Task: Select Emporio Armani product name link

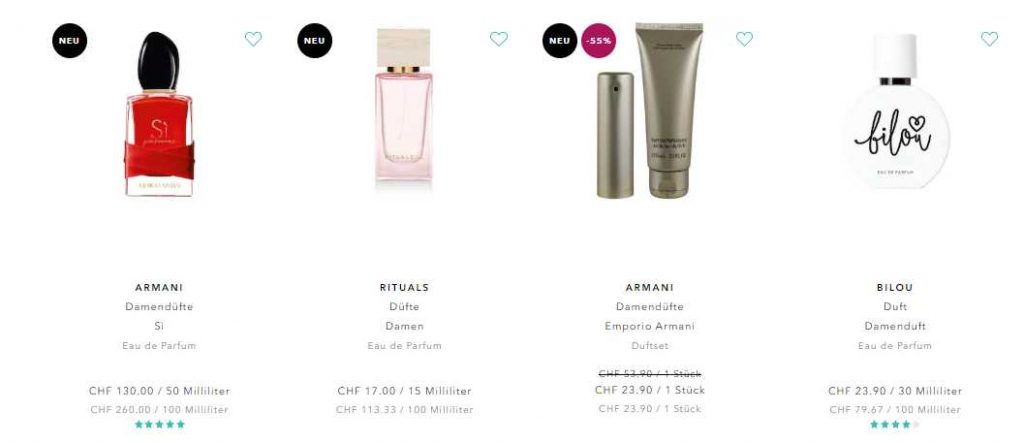Action: (650, 326)
